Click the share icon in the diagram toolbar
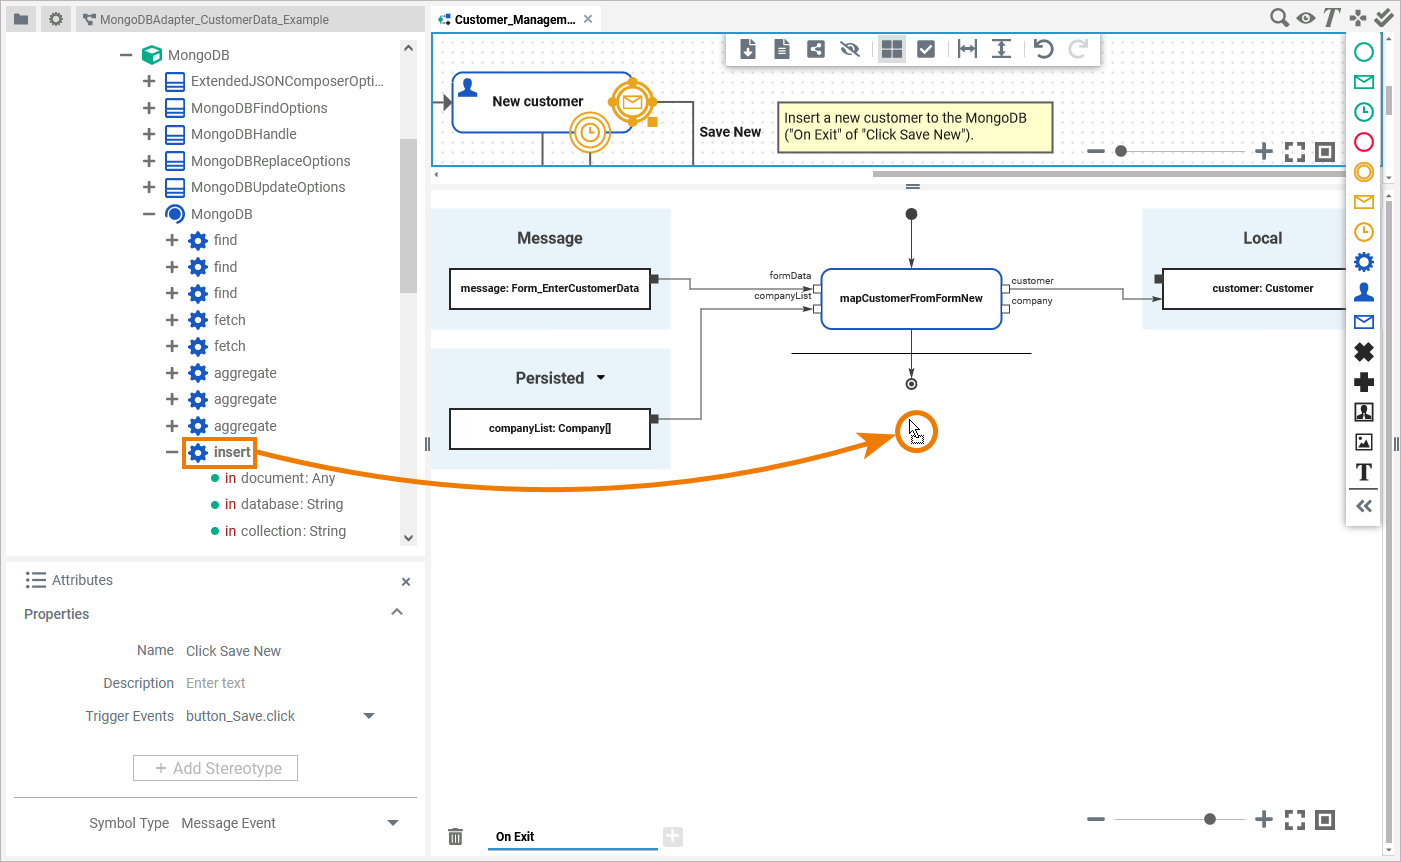Viewport: 1401px width, 862px height. (816, 49)
